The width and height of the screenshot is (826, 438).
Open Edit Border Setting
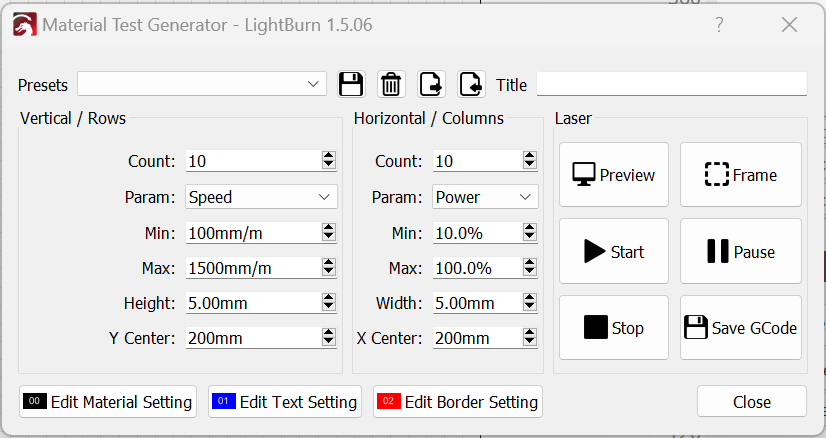[458, 402]
